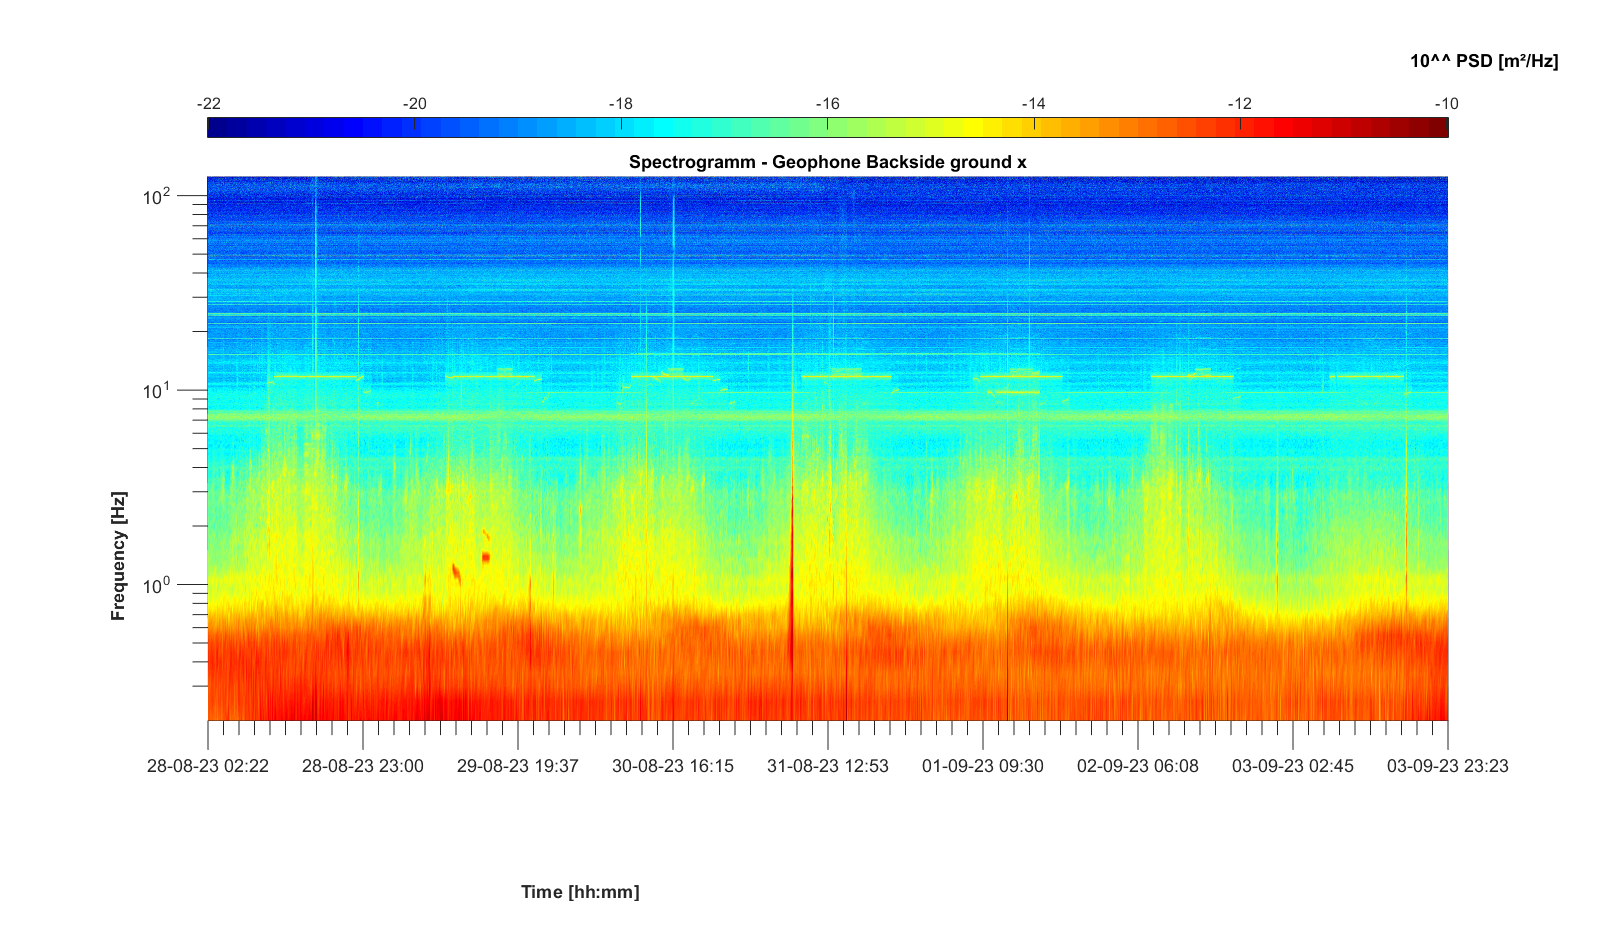The image size is (1600, 948).
Task: Click the spectrogram title 'Geophone Backside ground x'
Action: click(827, 162)
